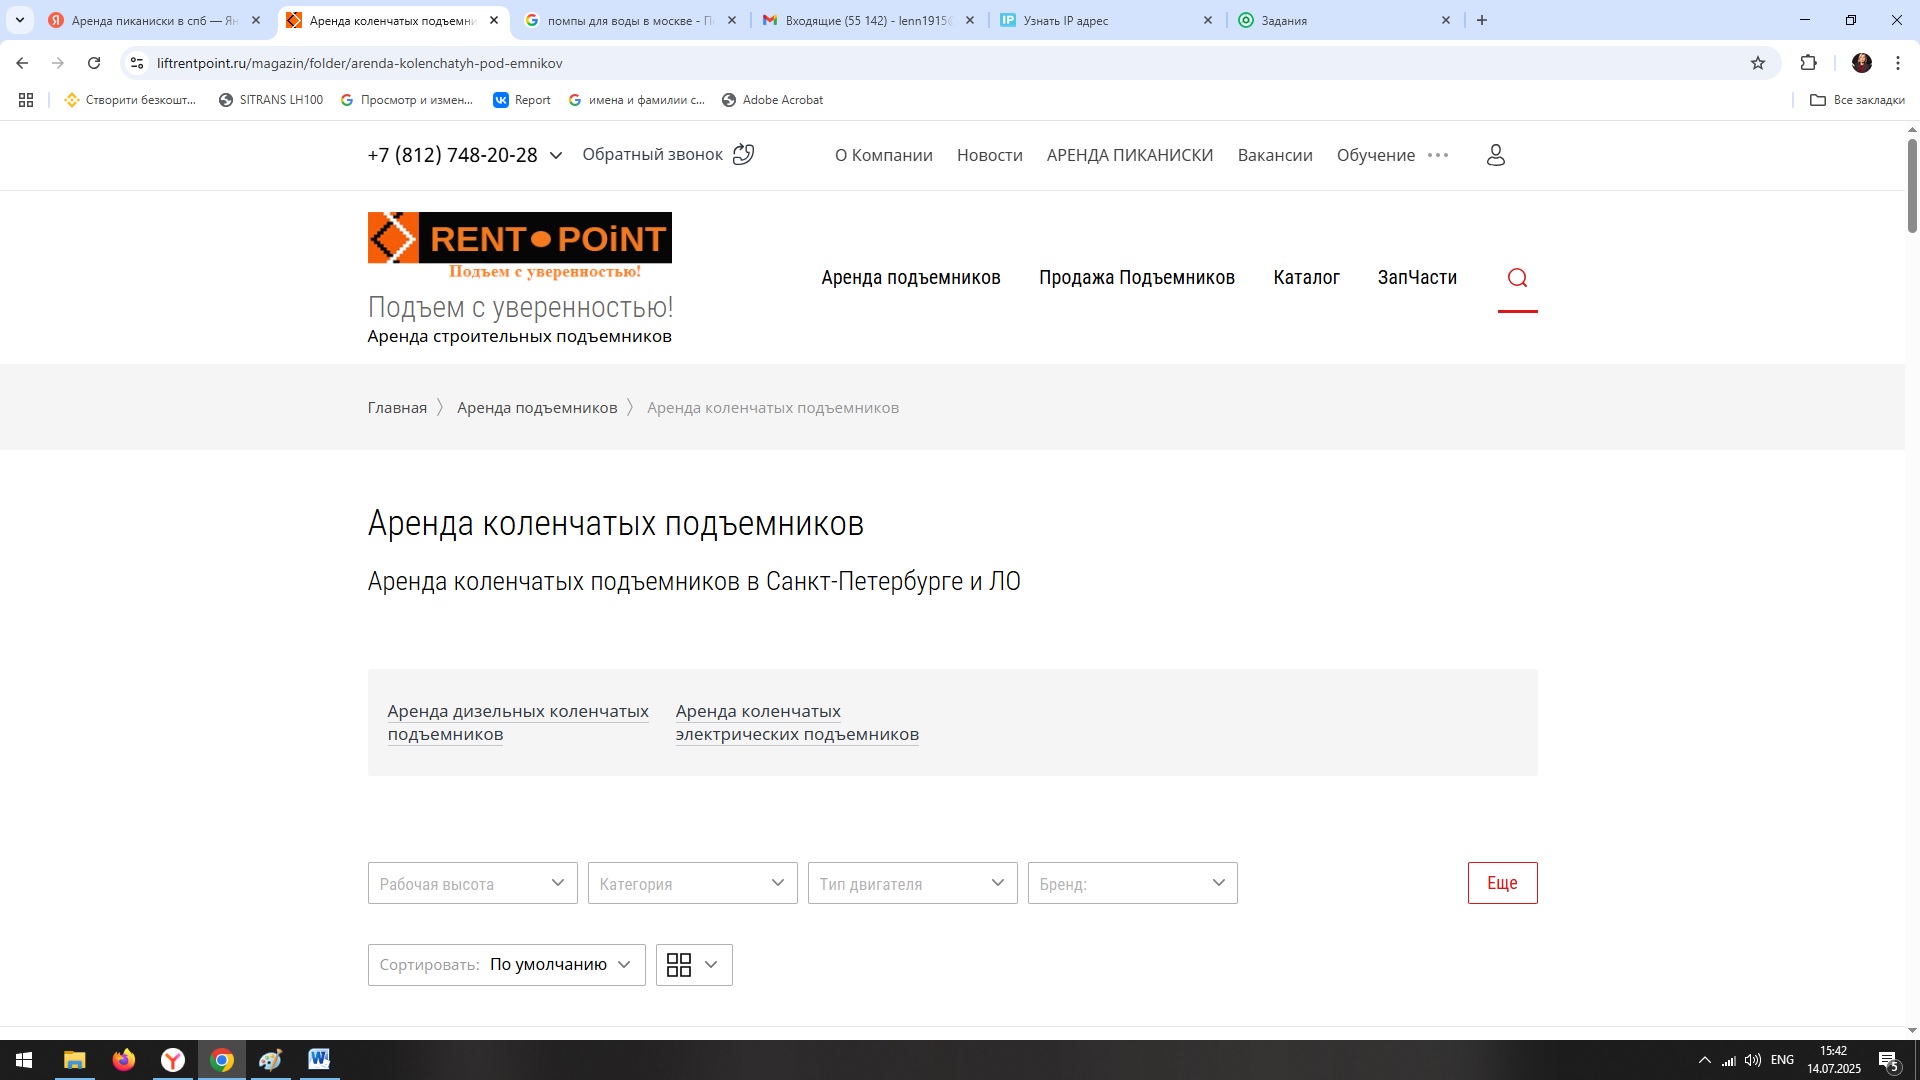Viewport: 1920px width, 1080px height.
Task: Click the browser back arrow
Action: pyautogui.click(x=22, y=63)
